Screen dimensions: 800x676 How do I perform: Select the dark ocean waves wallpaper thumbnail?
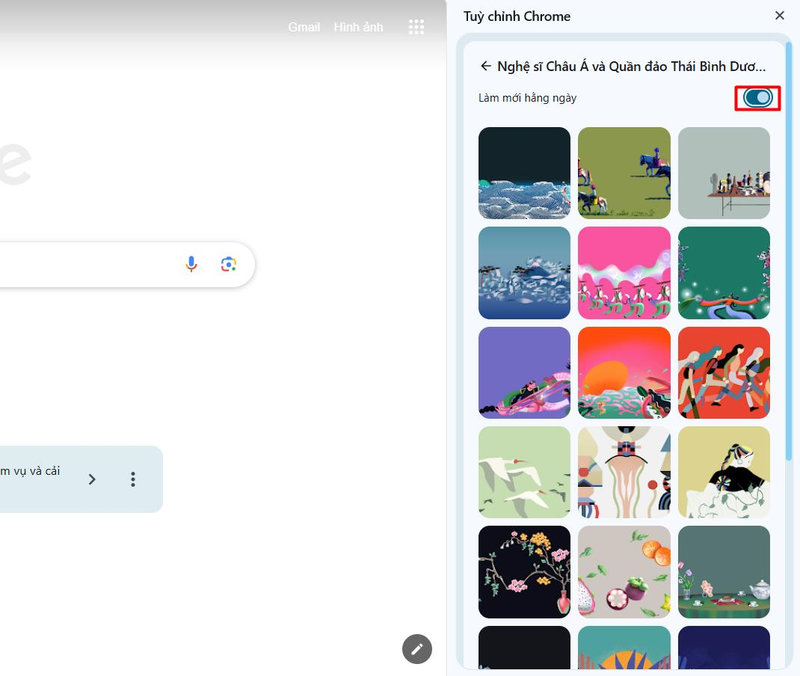click(524, 173)
